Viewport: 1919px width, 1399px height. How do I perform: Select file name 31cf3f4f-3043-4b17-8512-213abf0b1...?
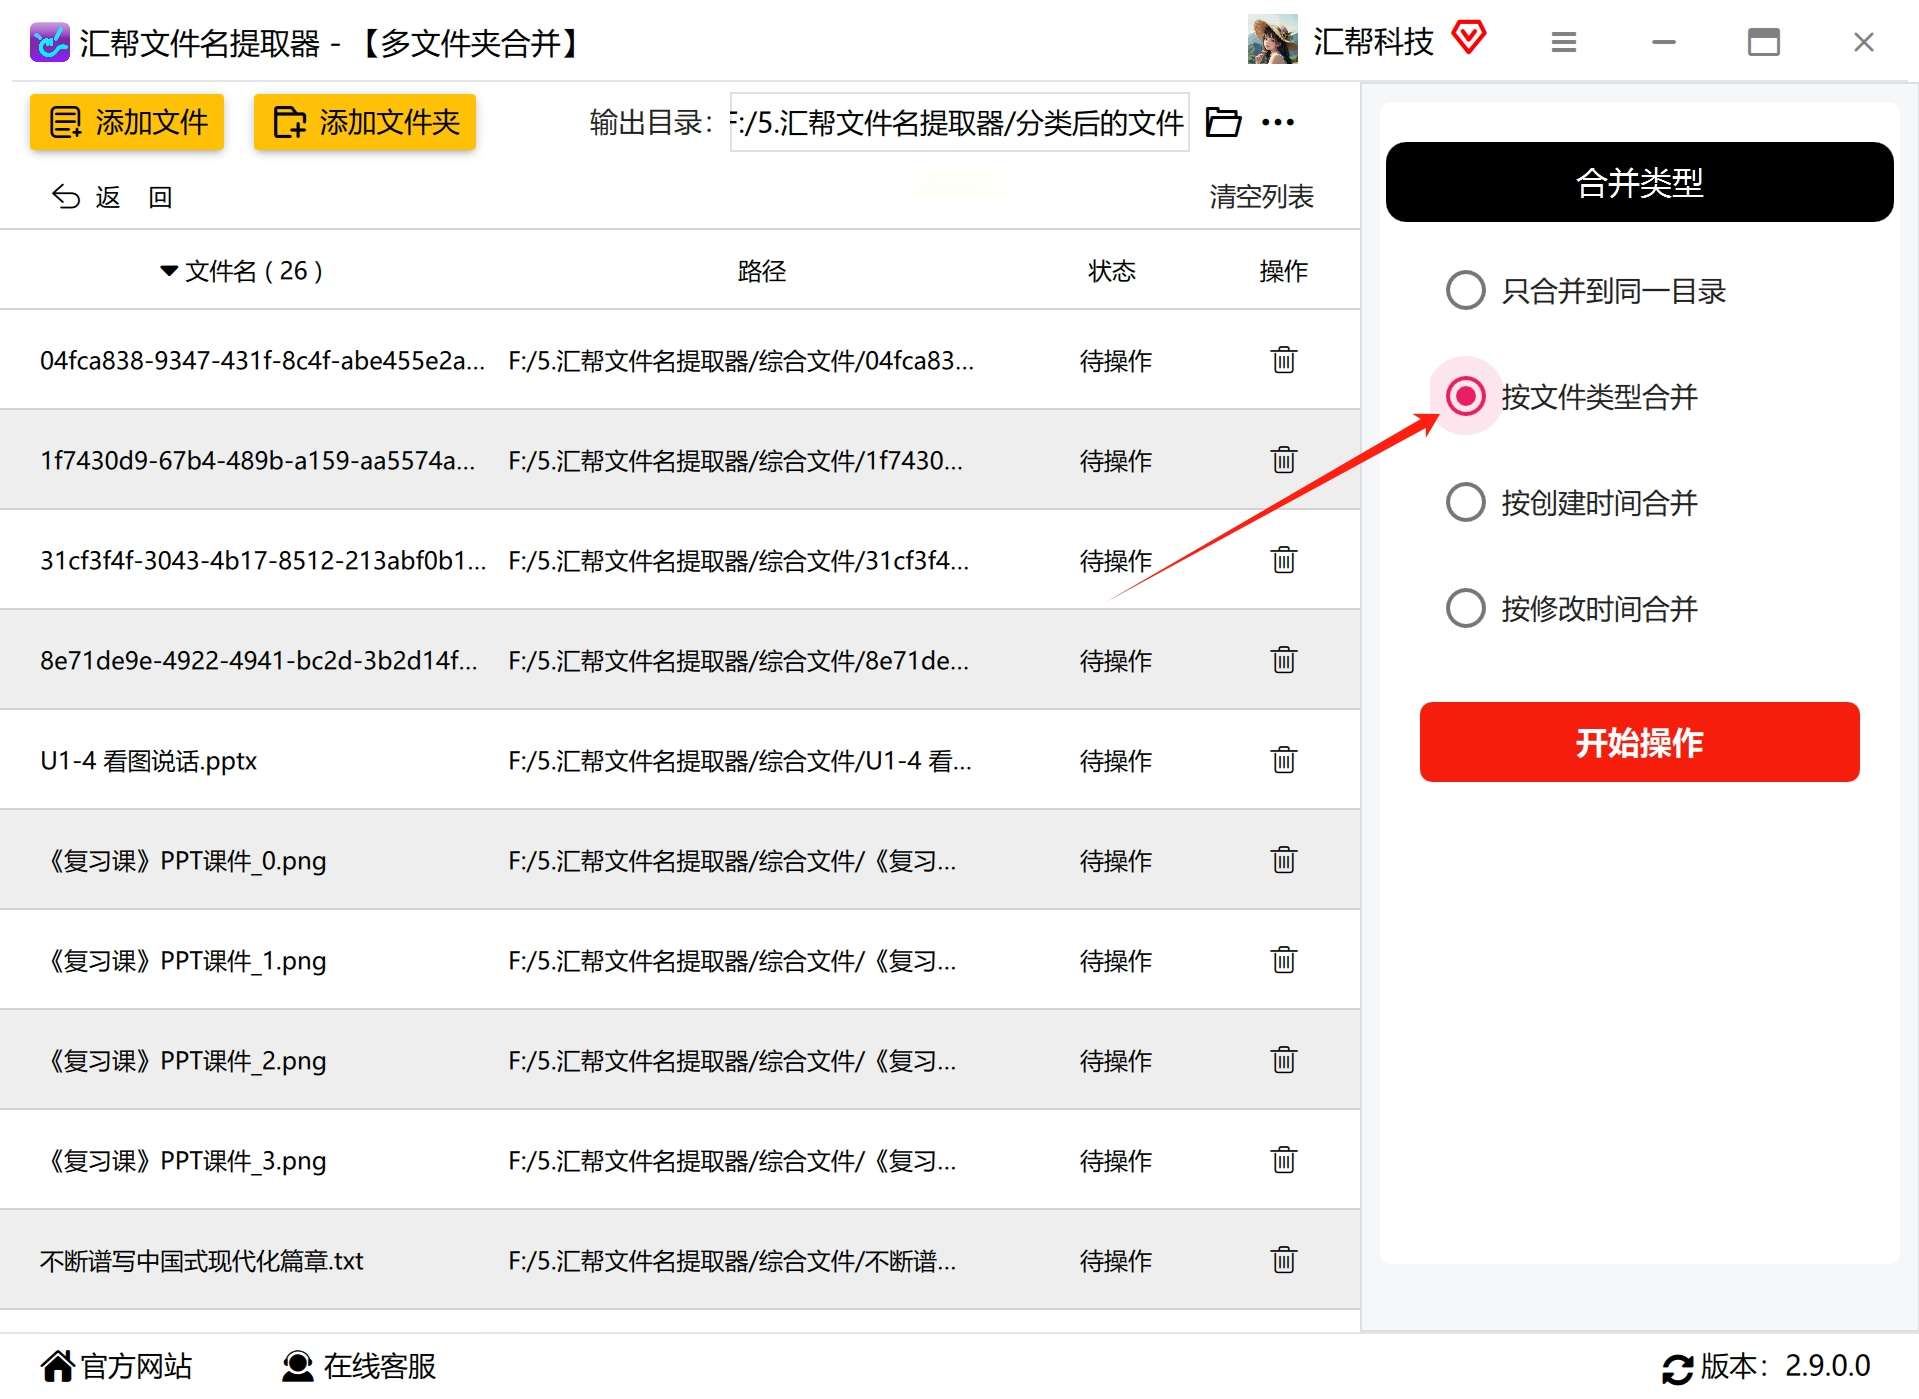[x=263, y=561]
